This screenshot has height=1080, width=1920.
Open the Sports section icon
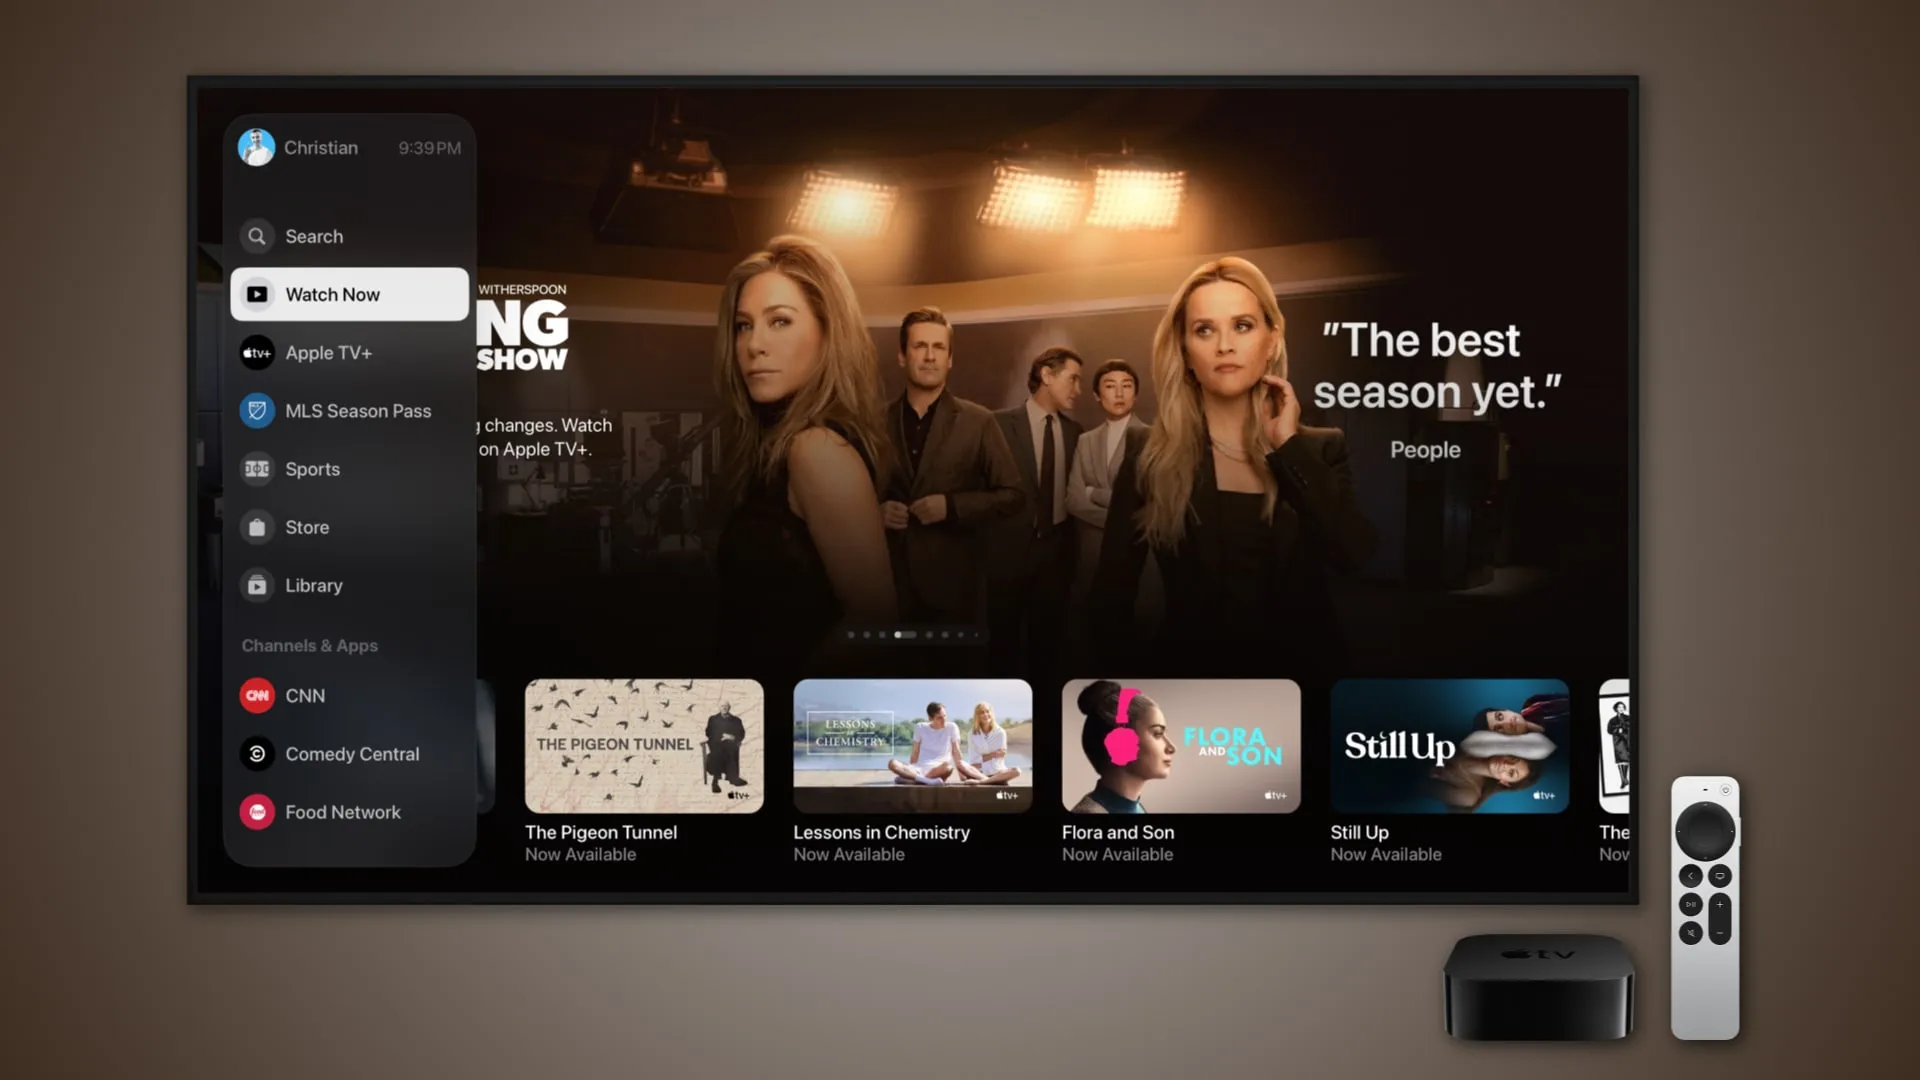click(x=256, y=468)
